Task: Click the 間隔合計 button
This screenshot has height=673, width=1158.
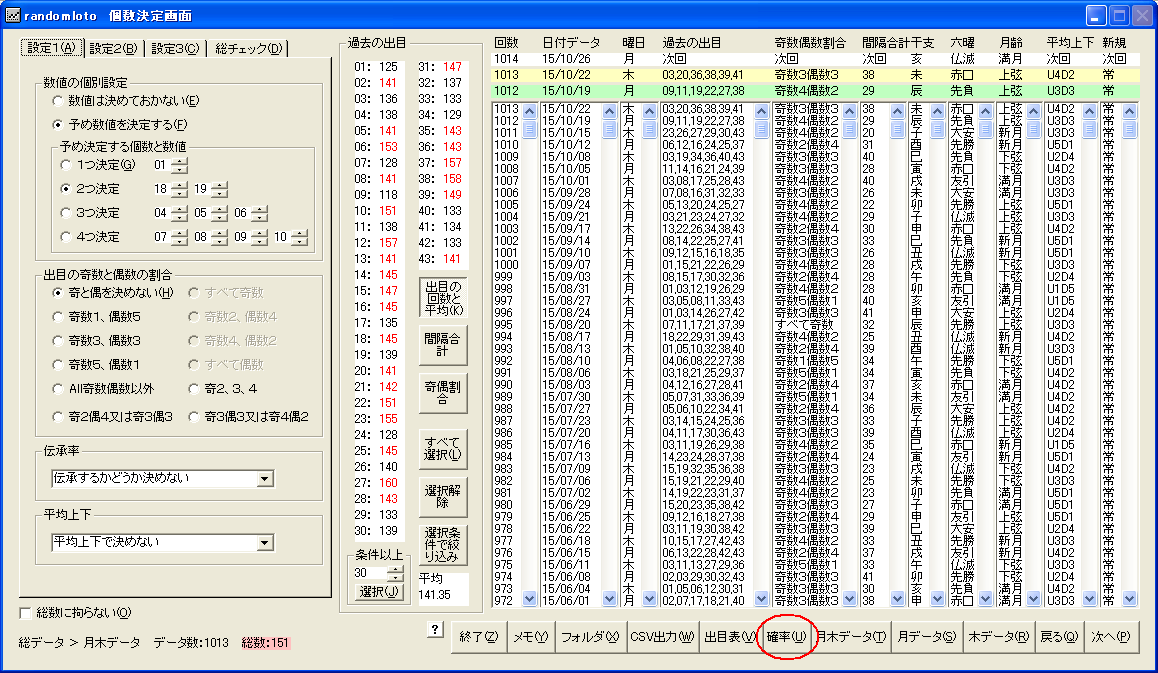Action: (443, 345)
